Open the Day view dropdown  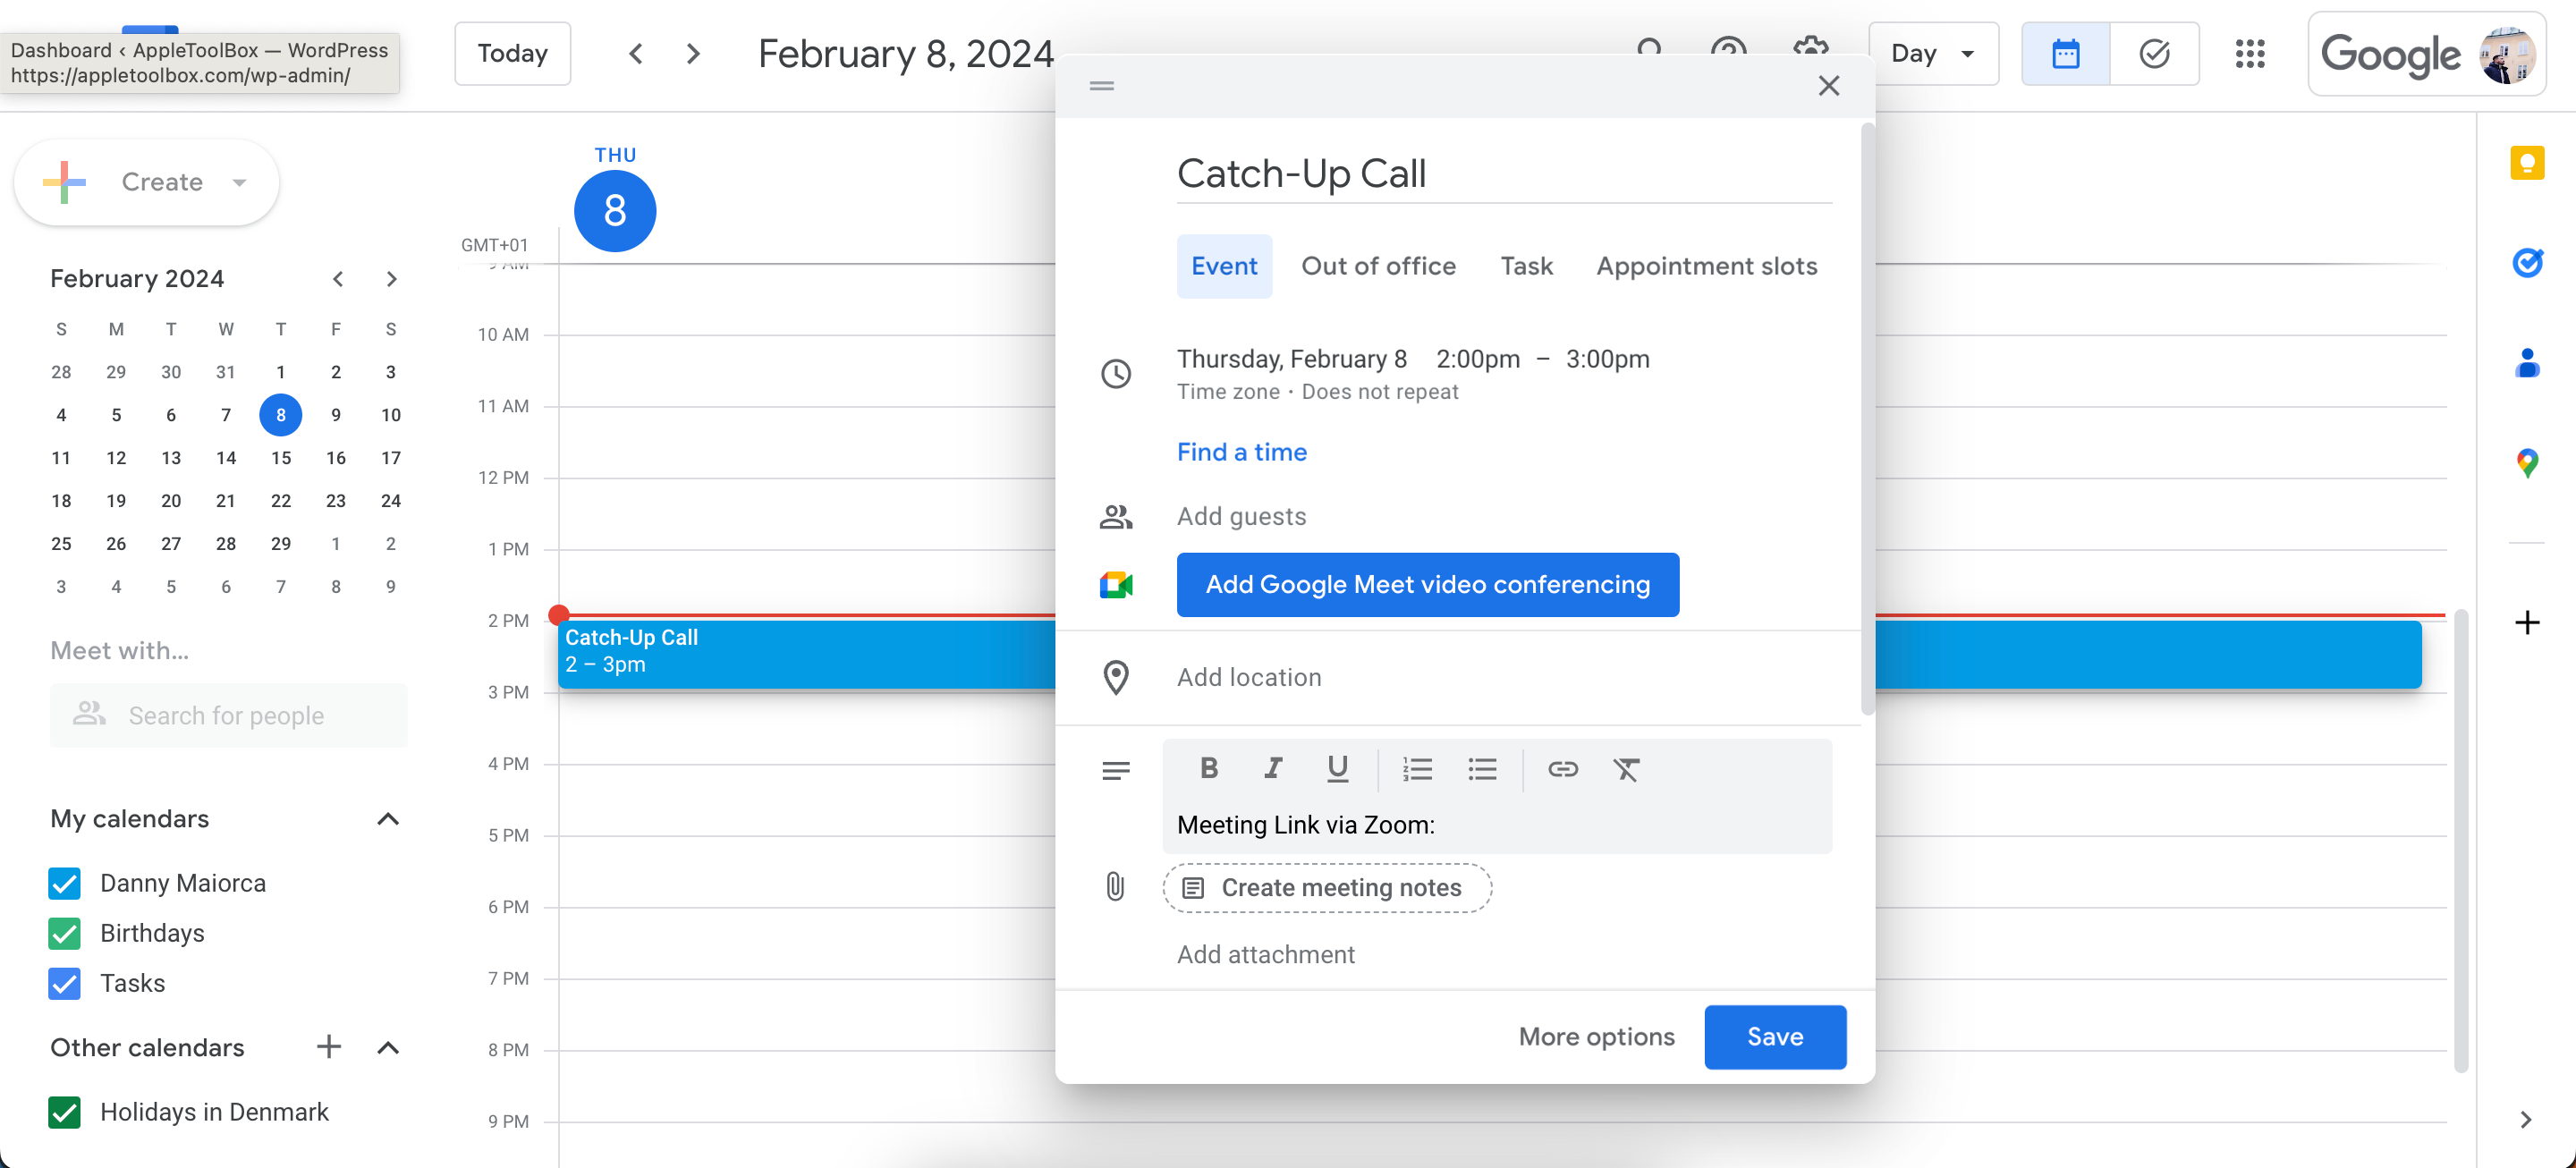pyautogui.click(x=1932, y=53)
